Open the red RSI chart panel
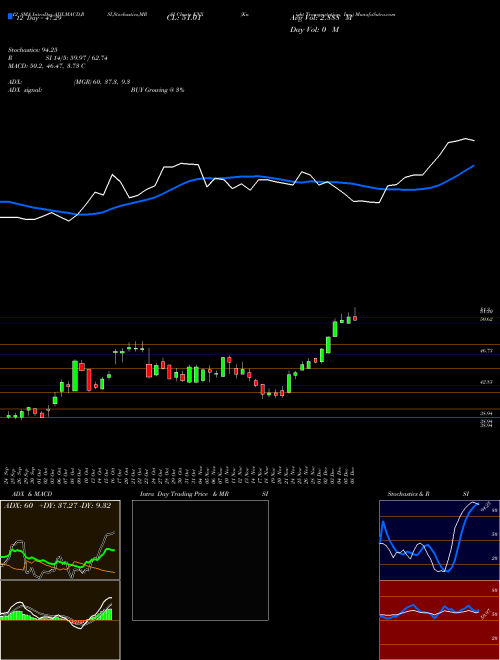Image resolution: width=500 pixels, height=660 pixels. (x=439, y=620)
